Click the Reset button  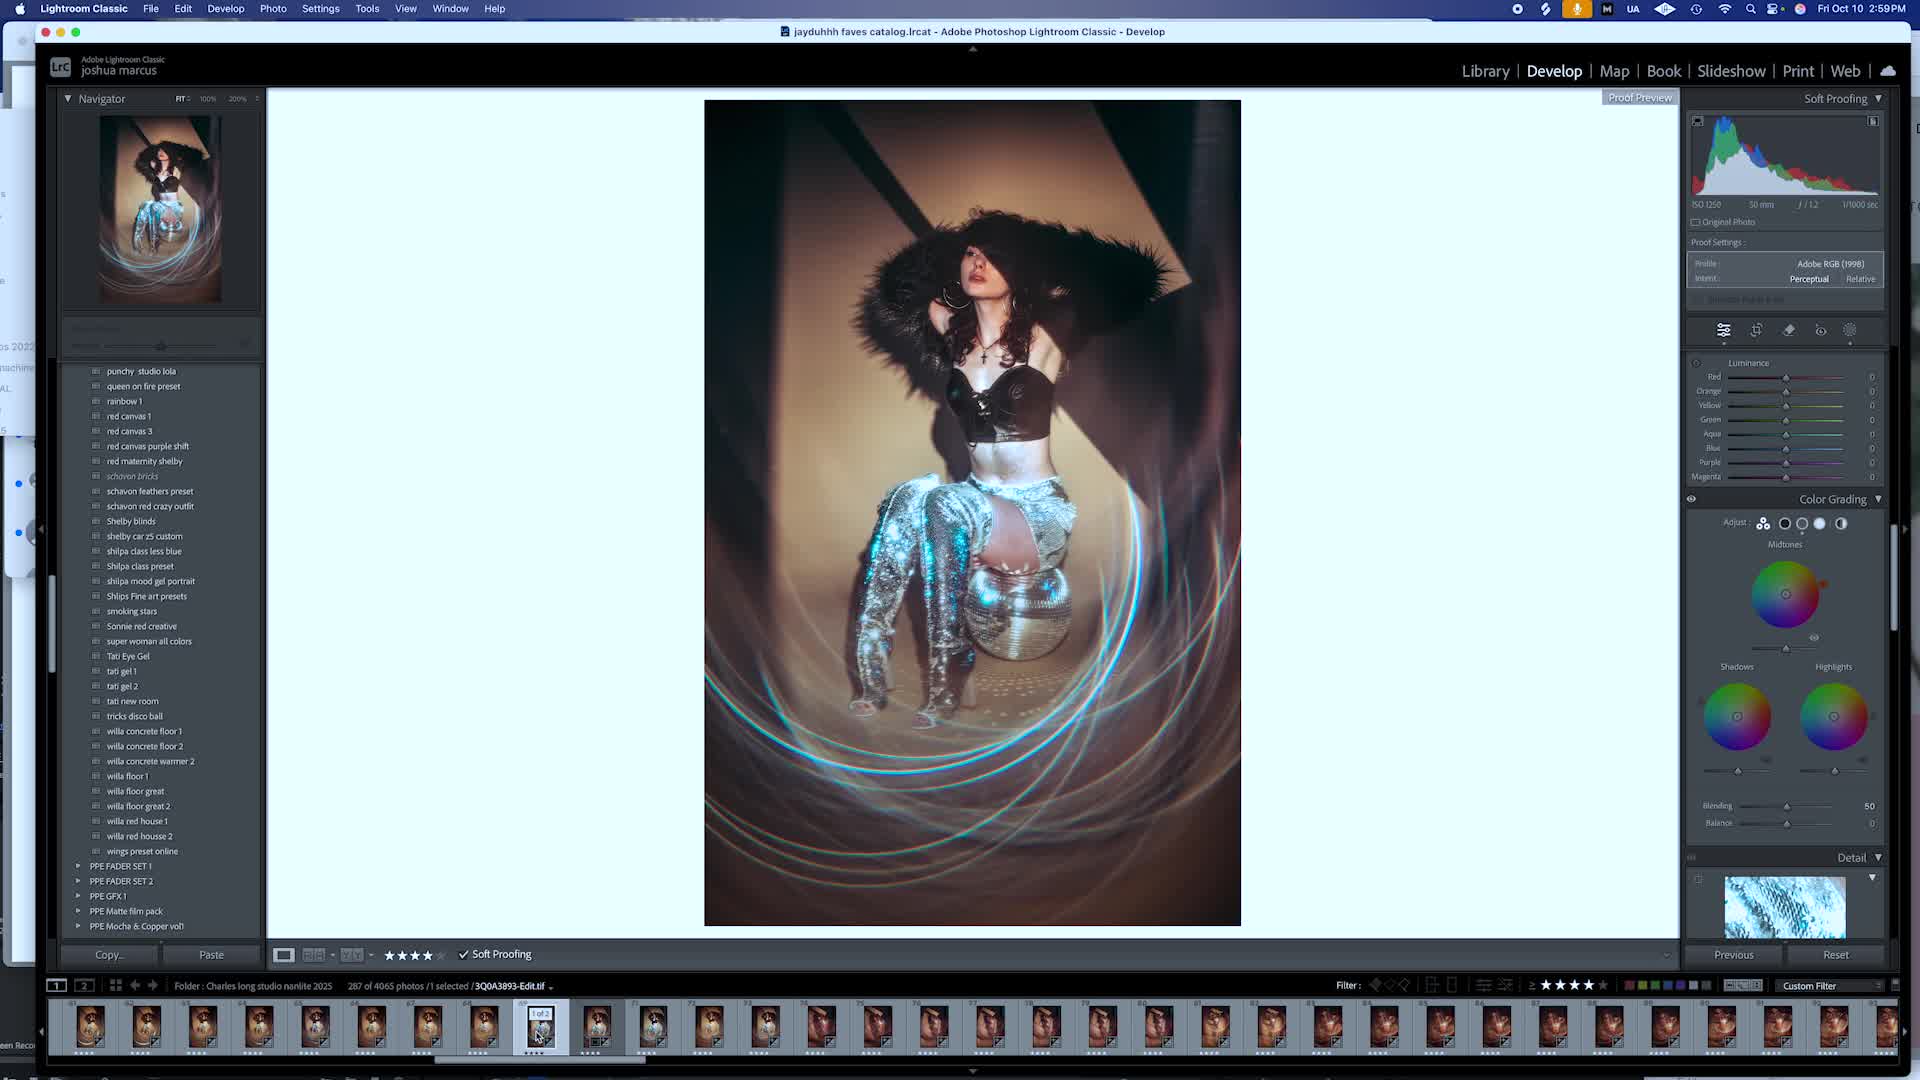[x=1835, y=955]
